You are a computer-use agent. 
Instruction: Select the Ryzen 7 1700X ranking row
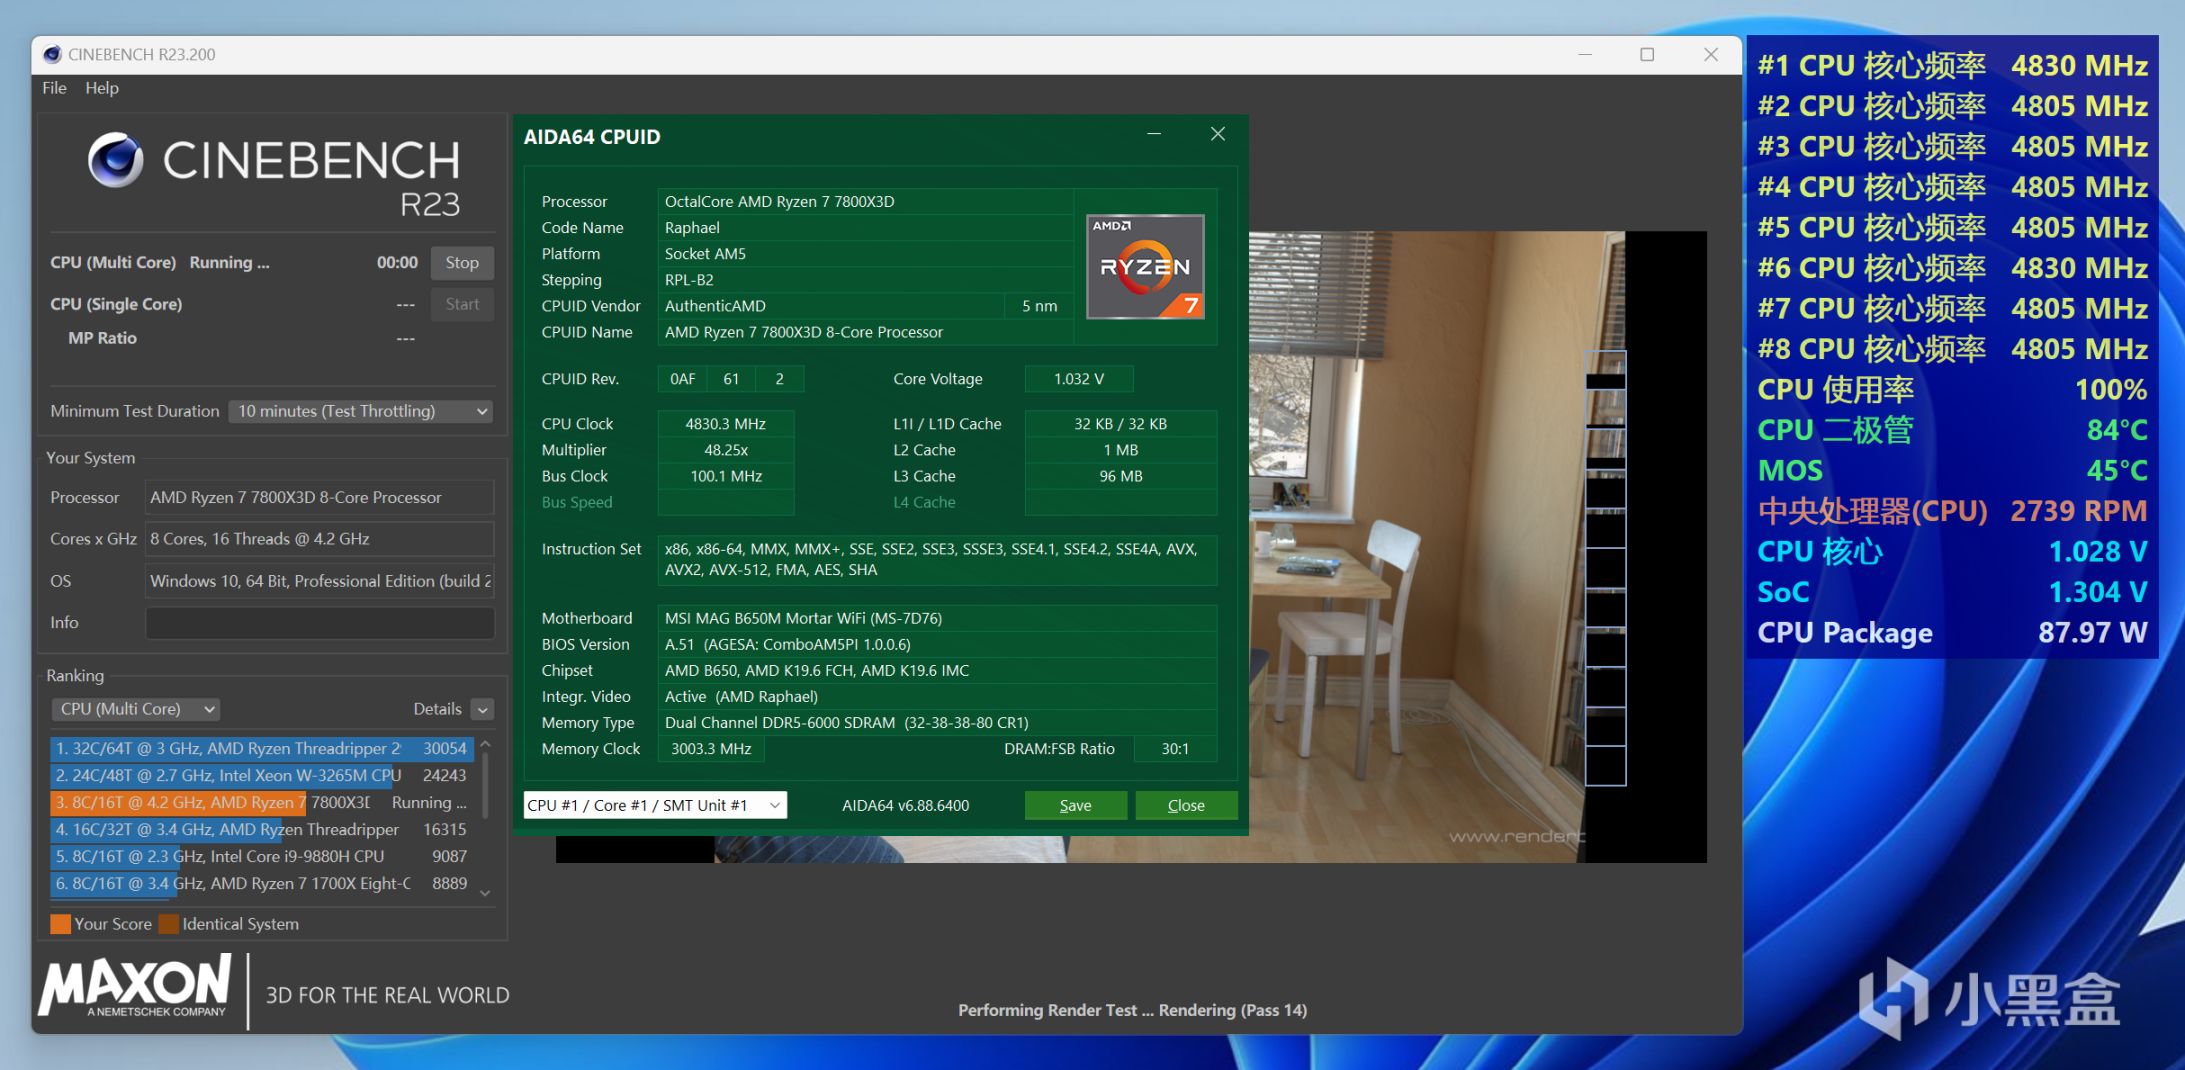pyautogui.click(x=262, y=883)
